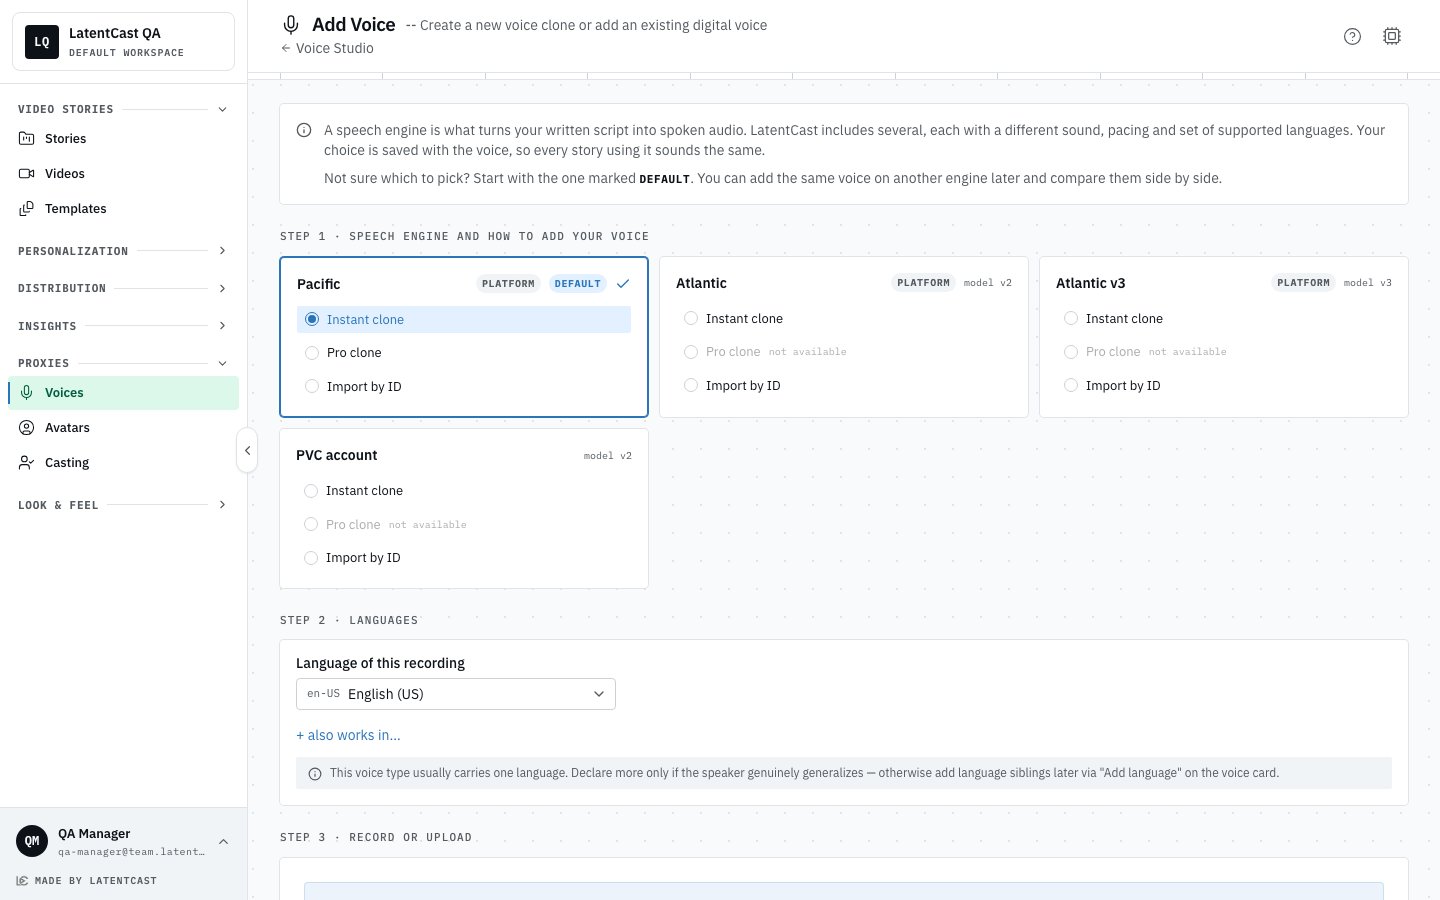
Task: Collapse the sidebar with the arrow handle
Action: (247, 451)
